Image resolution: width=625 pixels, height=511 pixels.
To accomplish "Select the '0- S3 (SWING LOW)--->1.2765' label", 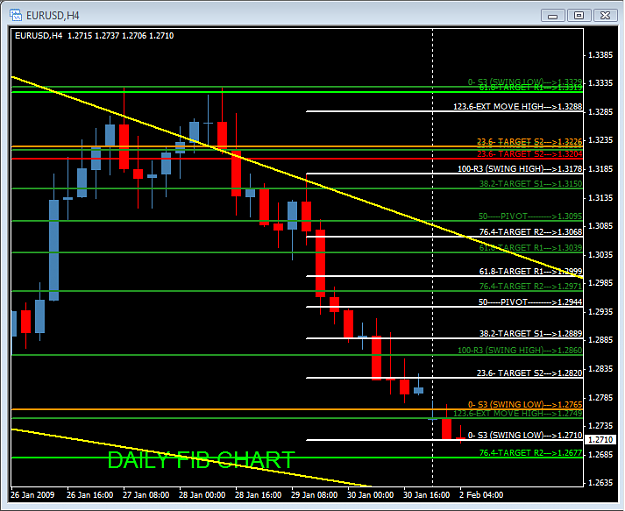I will (x=525, y=404).
